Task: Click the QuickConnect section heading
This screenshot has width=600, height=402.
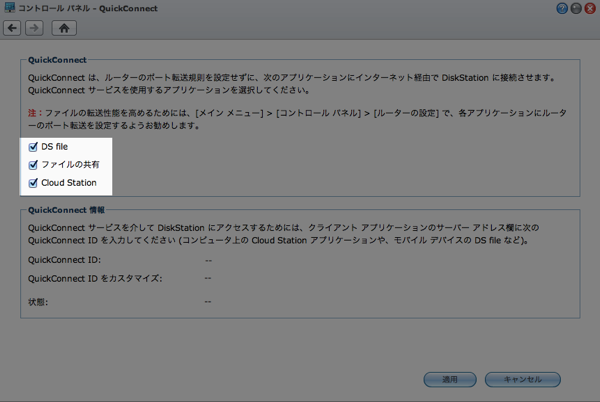Action: point(57,60)
